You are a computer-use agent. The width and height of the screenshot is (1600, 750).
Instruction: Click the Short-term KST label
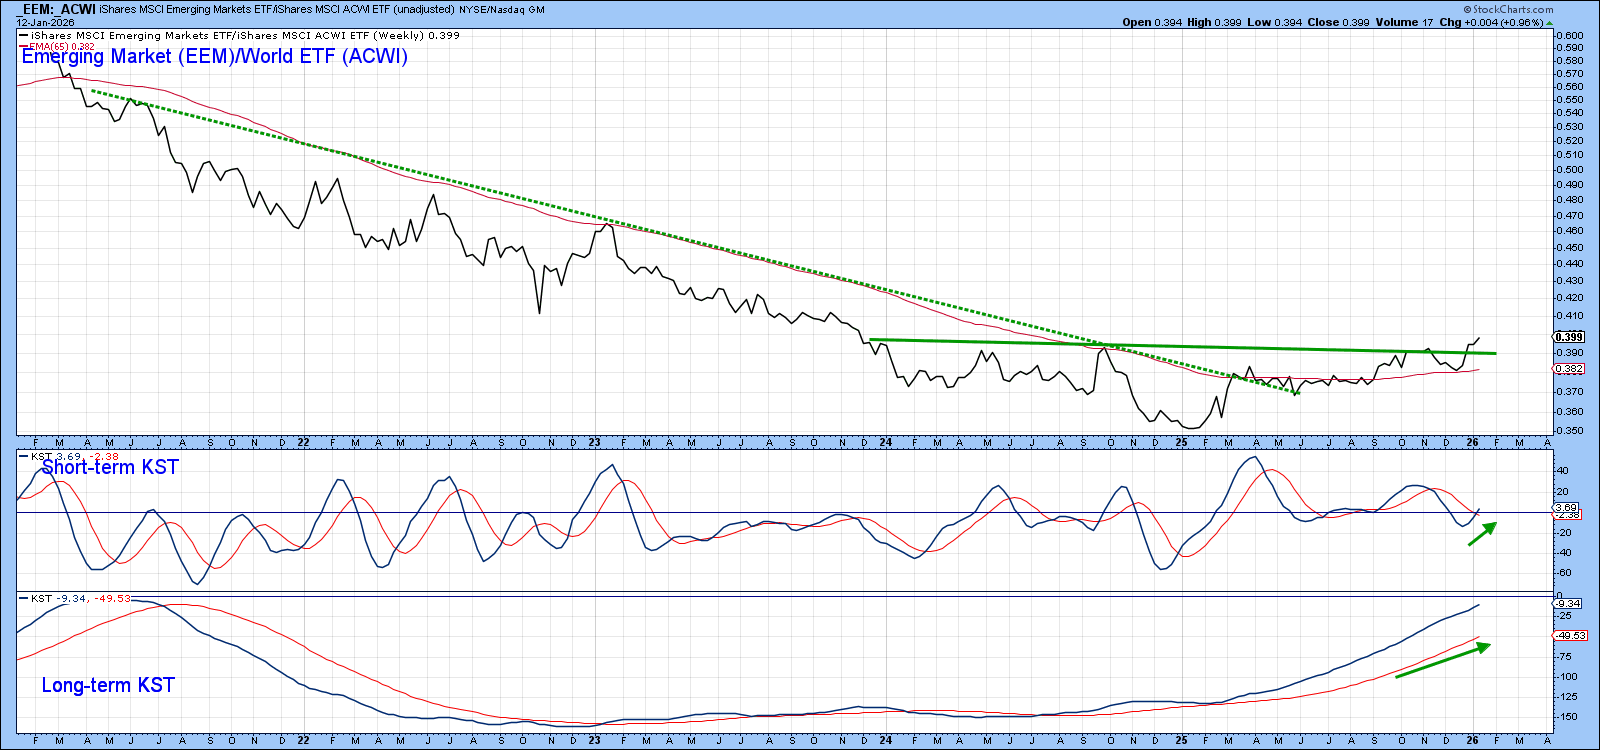click(110, 468)
